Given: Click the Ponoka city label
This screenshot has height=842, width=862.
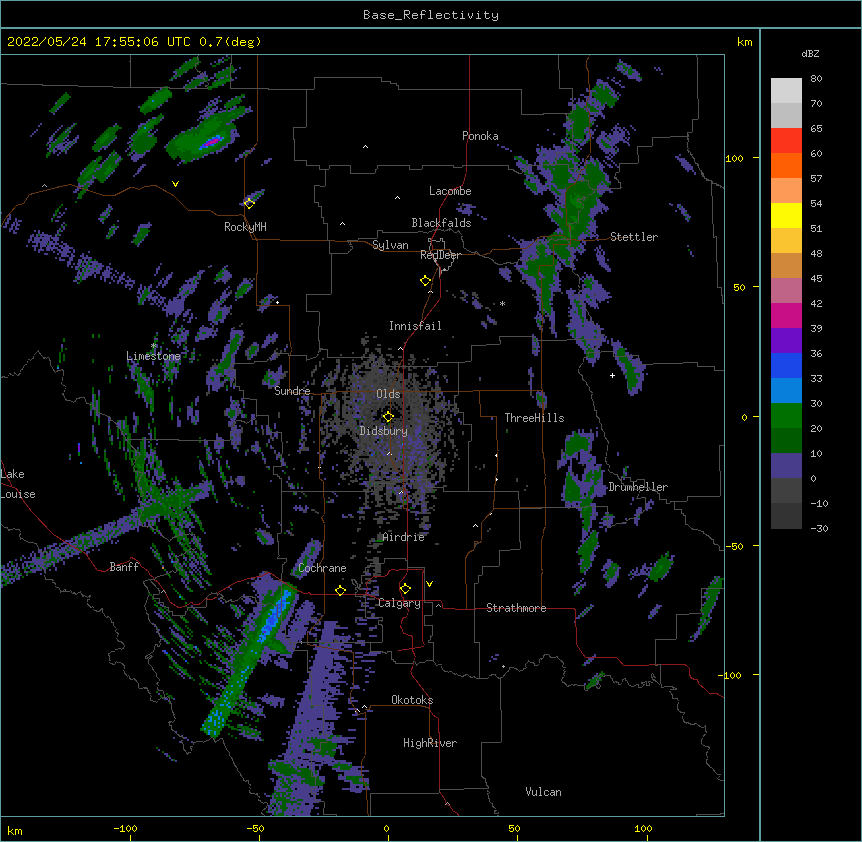Looking at the screenshot, I should [x=480, y=136].
